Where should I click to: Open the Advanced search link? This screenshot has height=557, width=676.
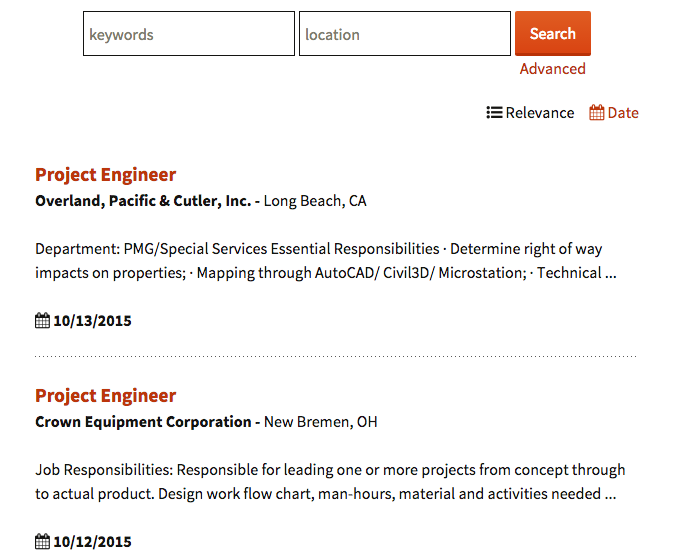click(x=553, y=69)
